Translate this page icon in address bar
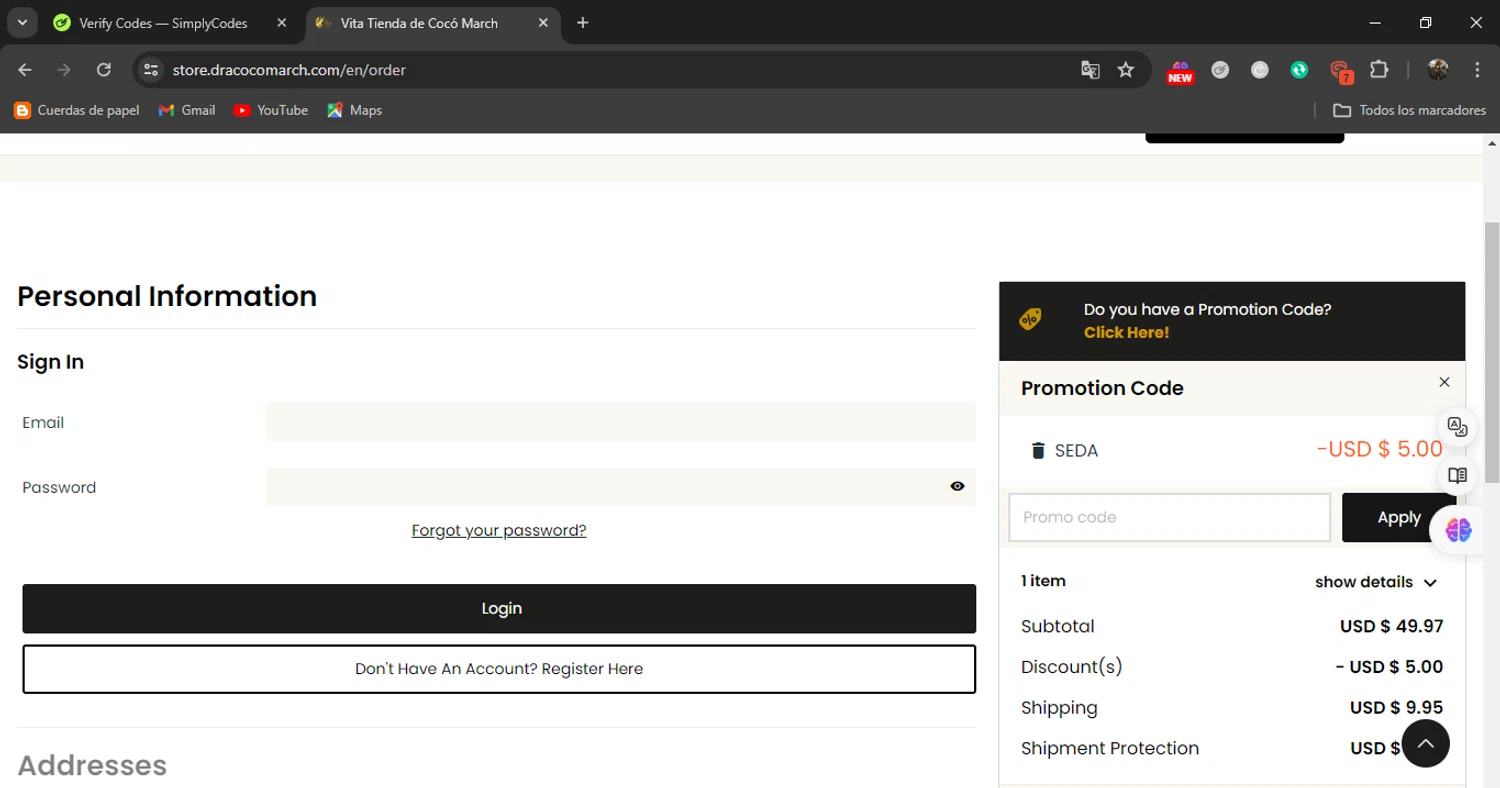Screen dimensions: 1500x788 point(1091,70)
